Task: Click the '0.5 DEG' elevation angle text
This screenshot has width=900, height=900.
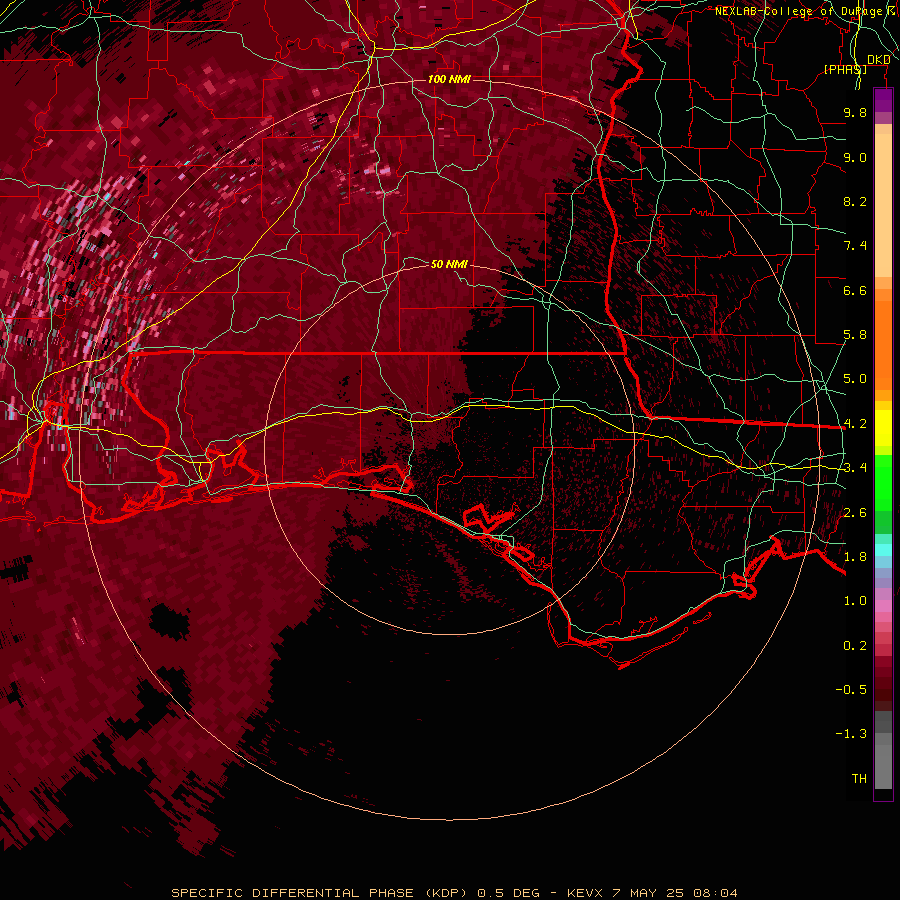Action: coord(509,893)
